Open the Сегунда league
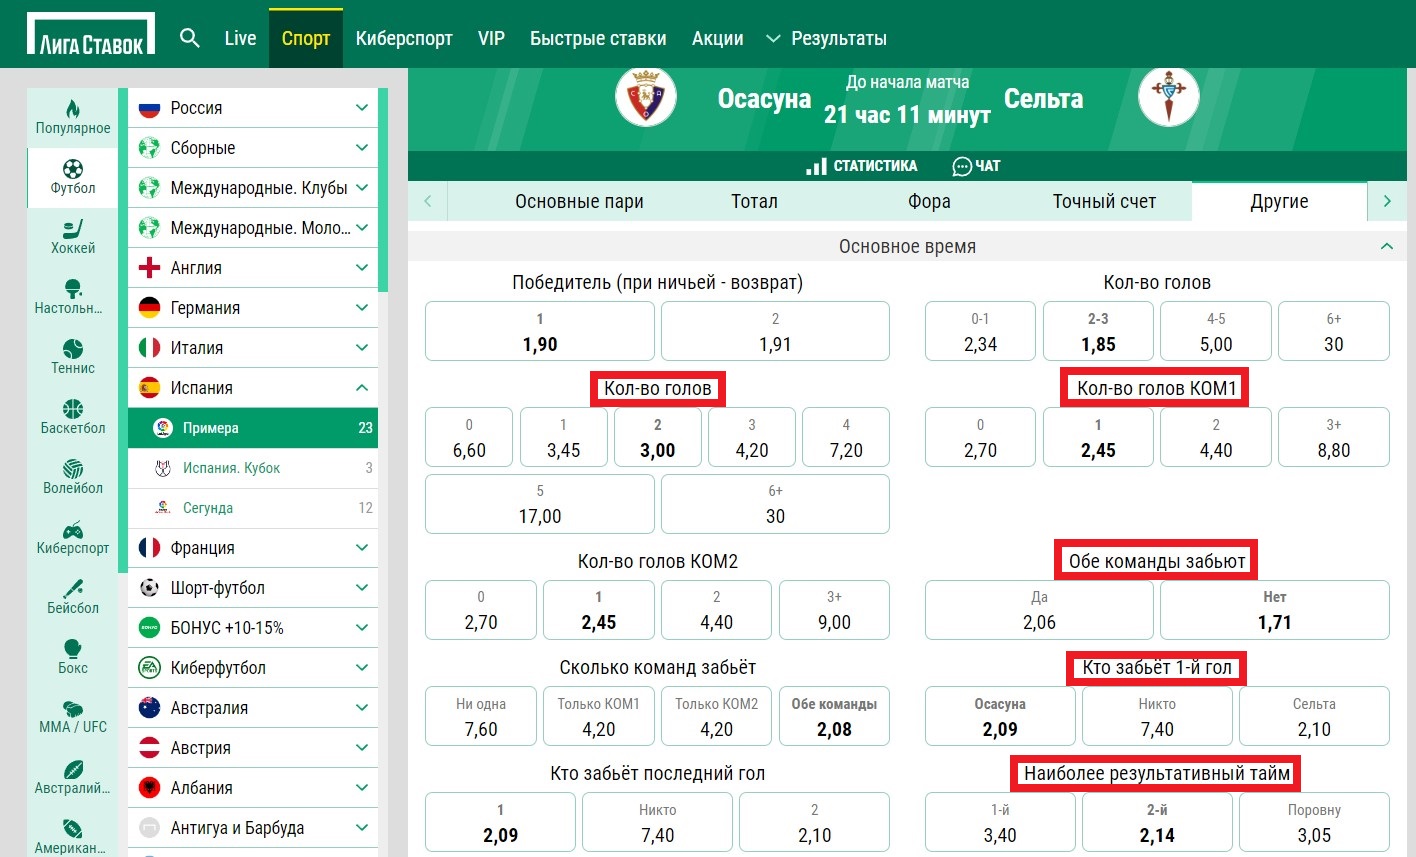The image size is (1416, 857). coord(253,508)
